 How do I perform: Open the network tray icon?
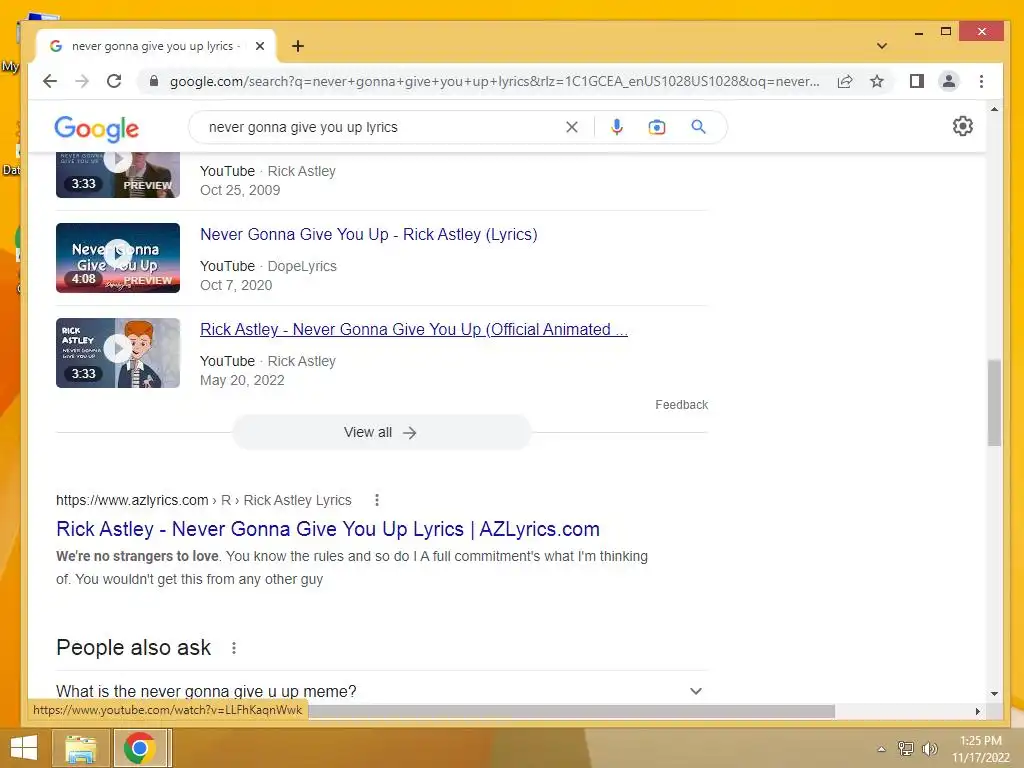pyautogui.click(x=905, y=748)
